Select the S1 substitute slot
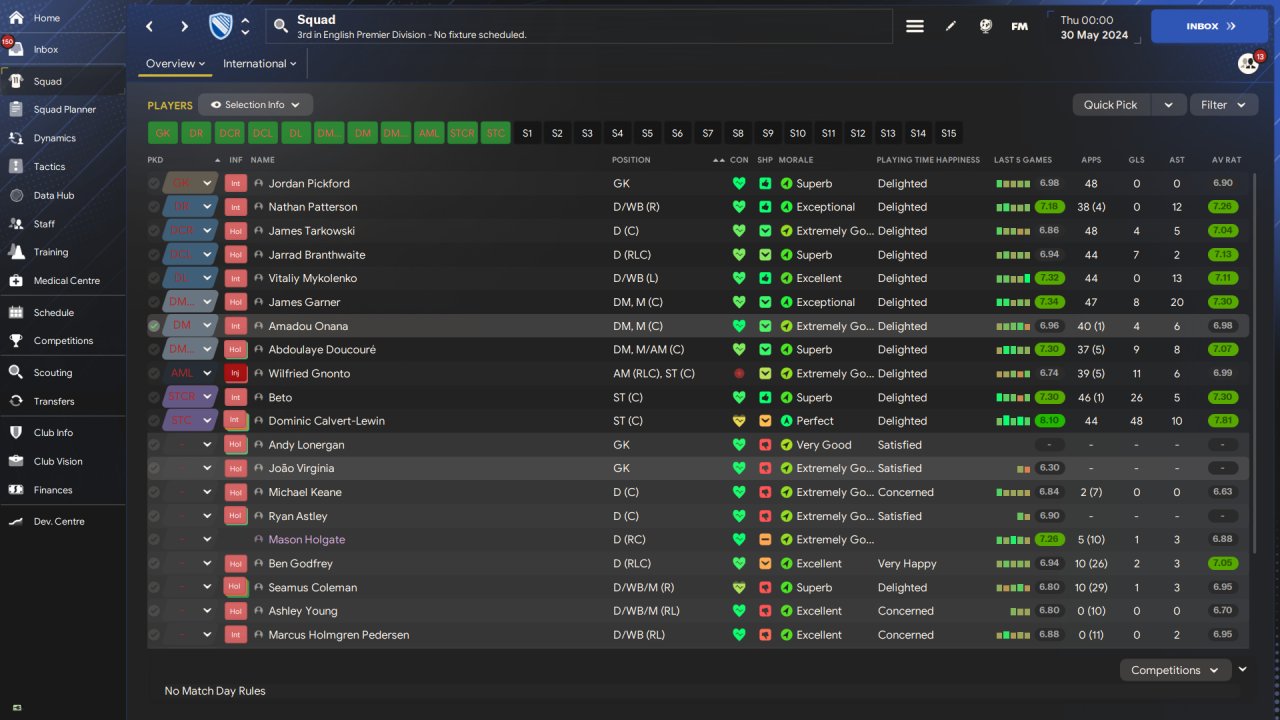The image size is (1280, 720). coord(527,133)
